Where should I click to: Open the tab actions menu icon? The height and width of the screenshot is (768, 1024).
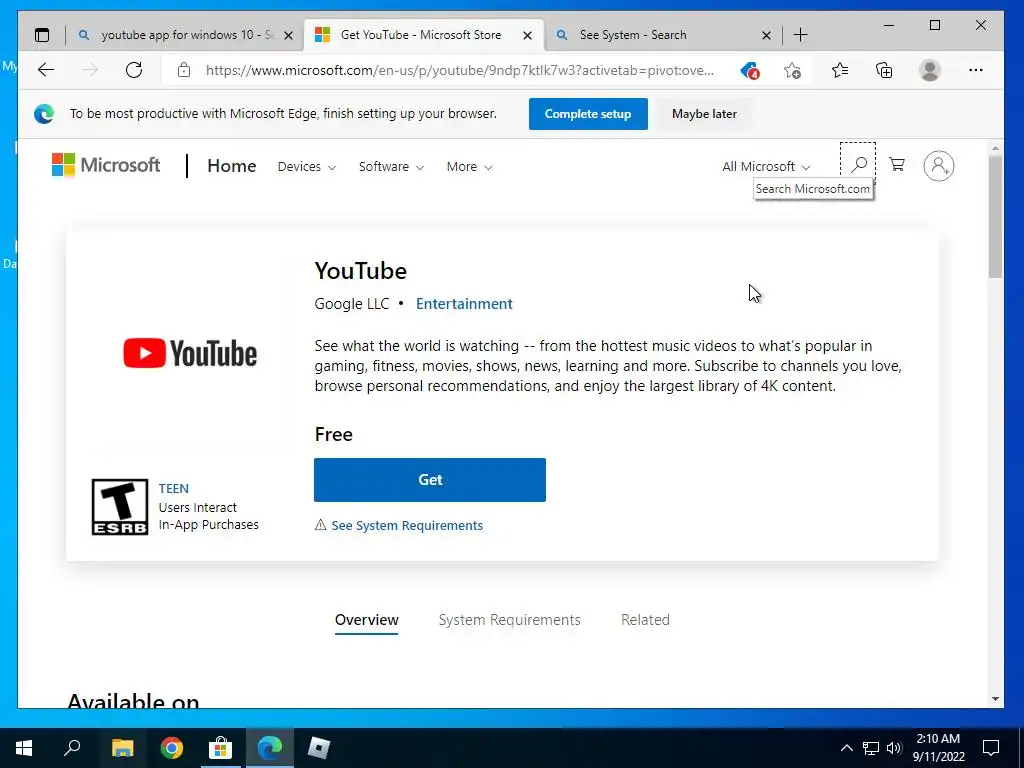42,35
